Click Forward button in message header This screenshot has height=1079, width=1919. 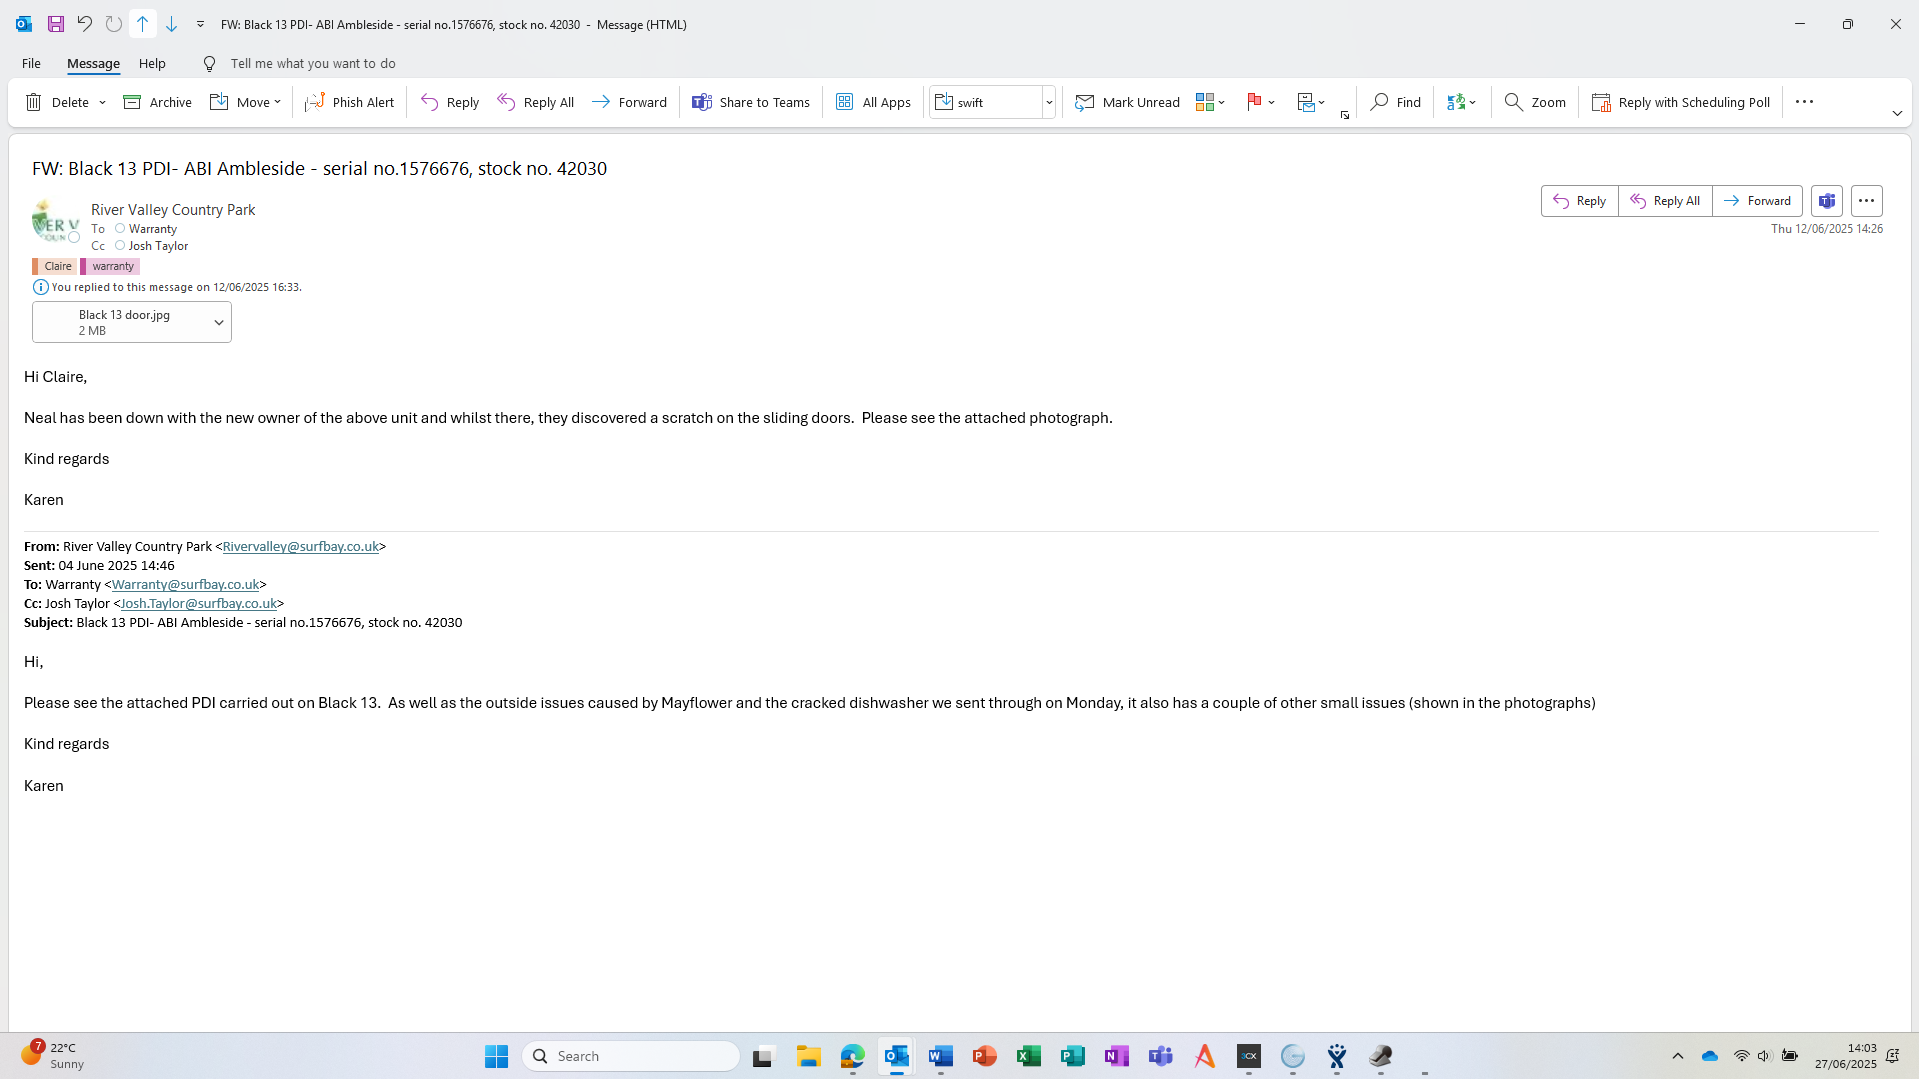click(1757, 201)
